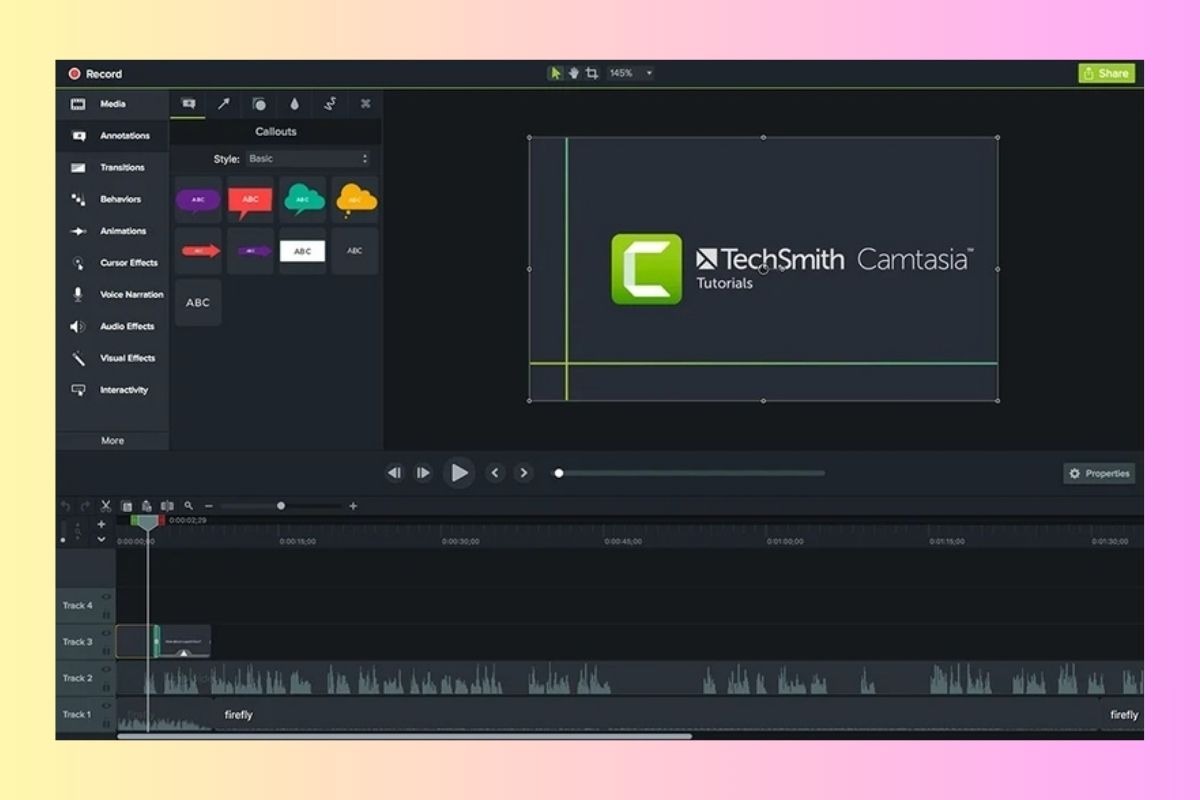Click the Play button
Image resolution: width=1200 pixels, height=800 pixels.
(x=459, y=473)
